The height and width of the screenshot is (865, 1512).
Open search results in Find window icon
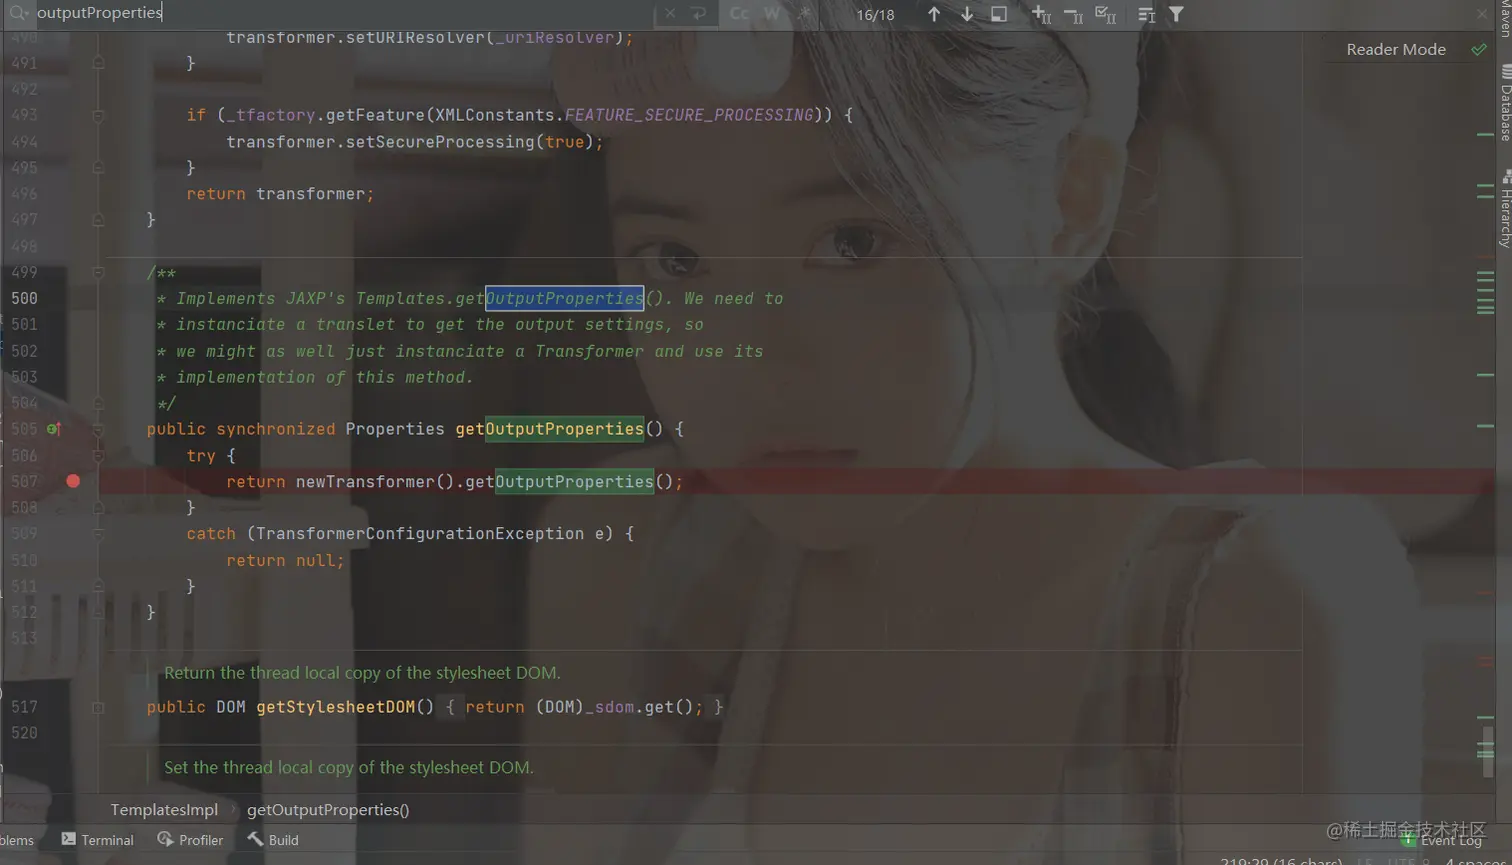(999, 14)
